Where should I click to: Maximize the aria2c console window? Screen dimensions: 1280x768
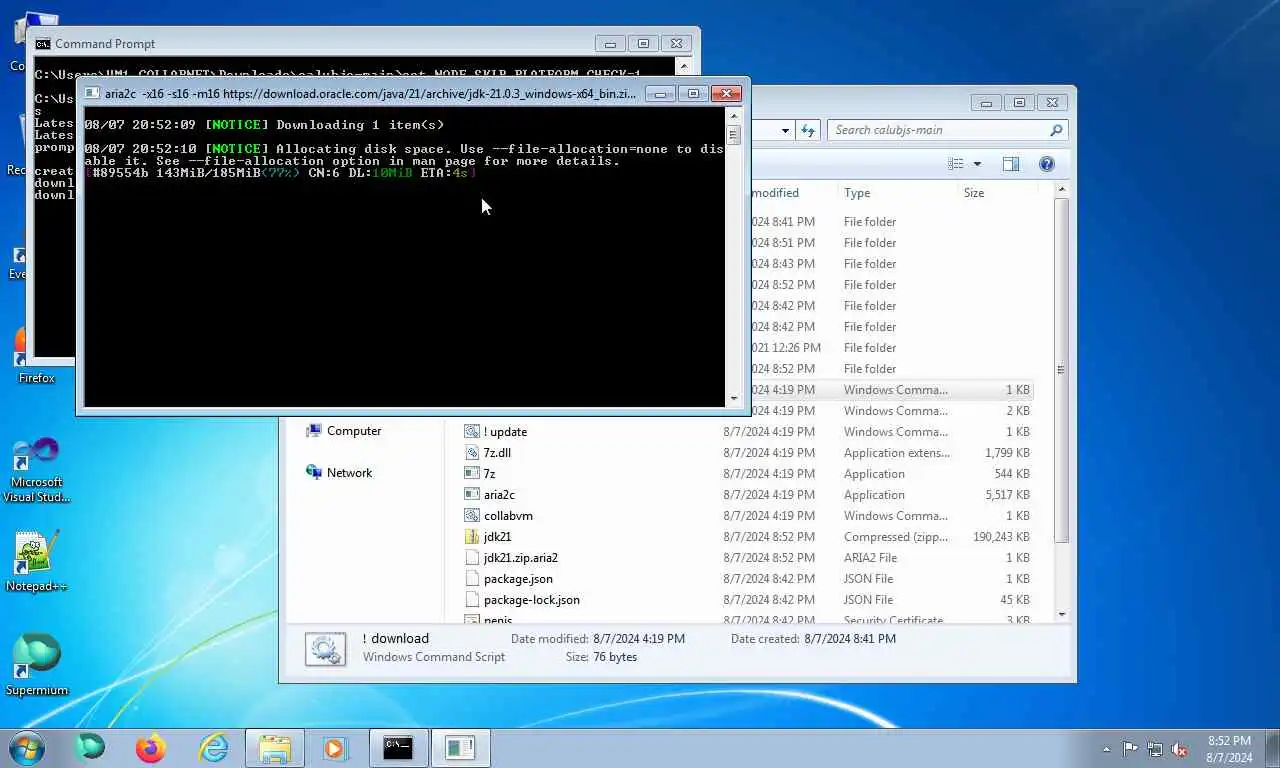[693, 94]
